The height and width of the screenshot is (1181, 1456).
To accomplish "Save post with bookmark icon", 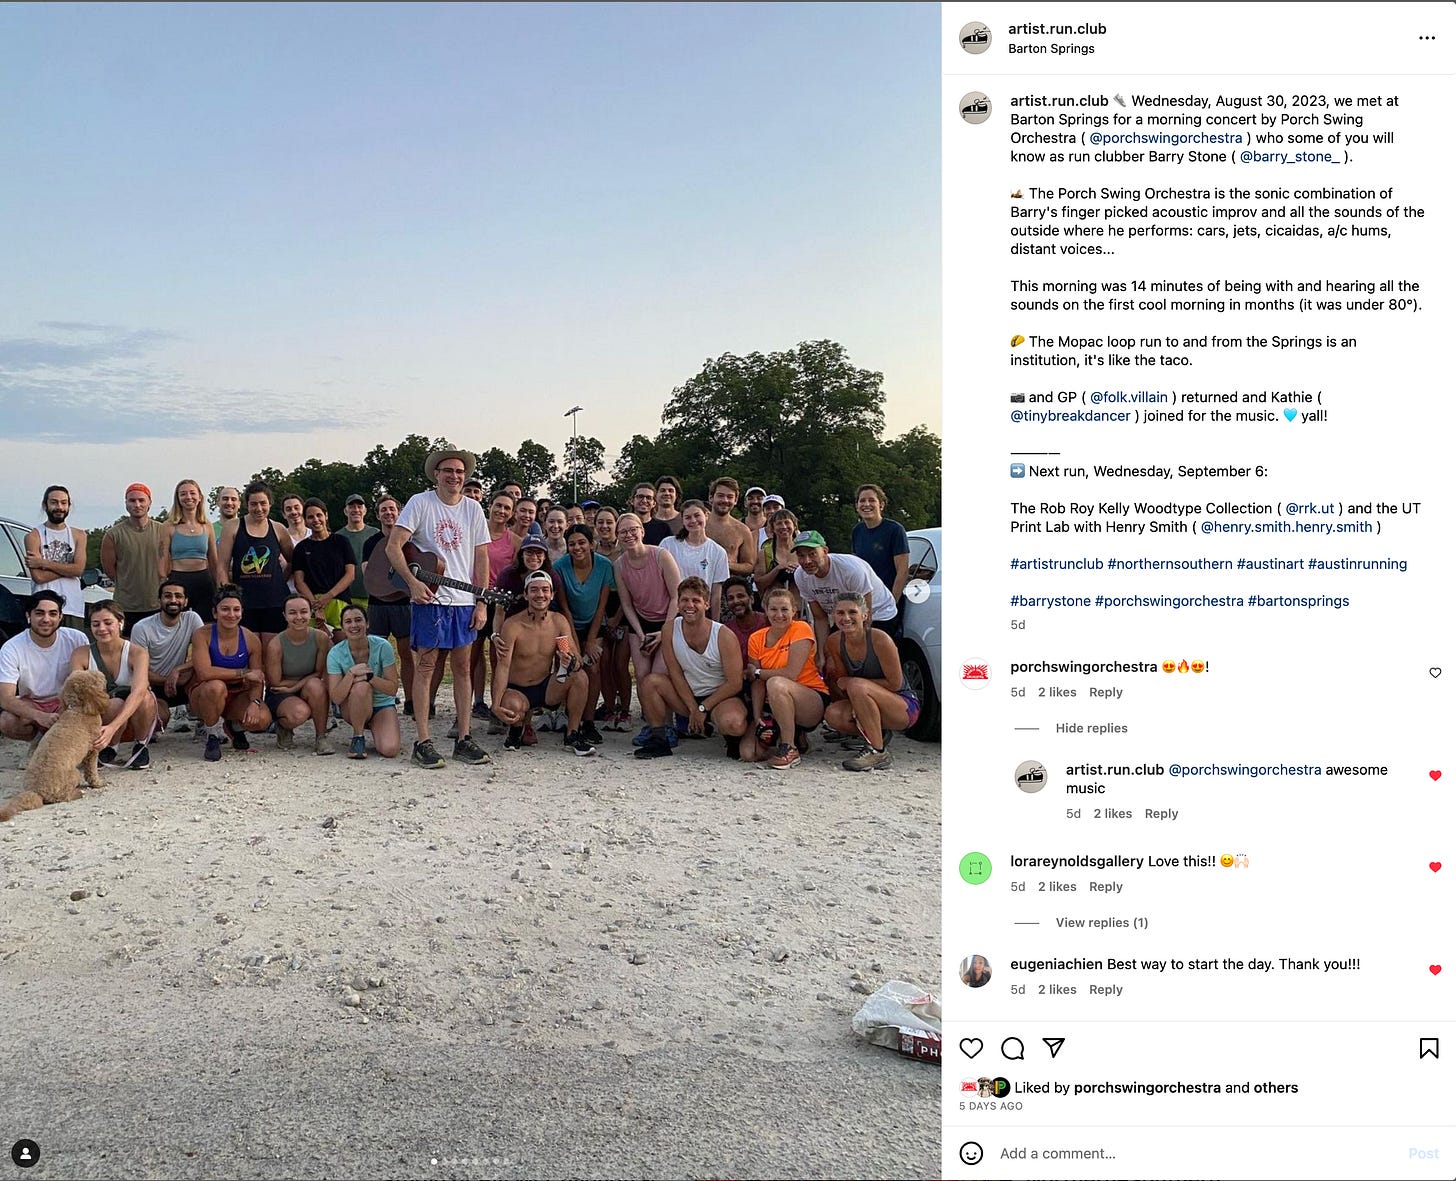I will tap(1429, 1048).
